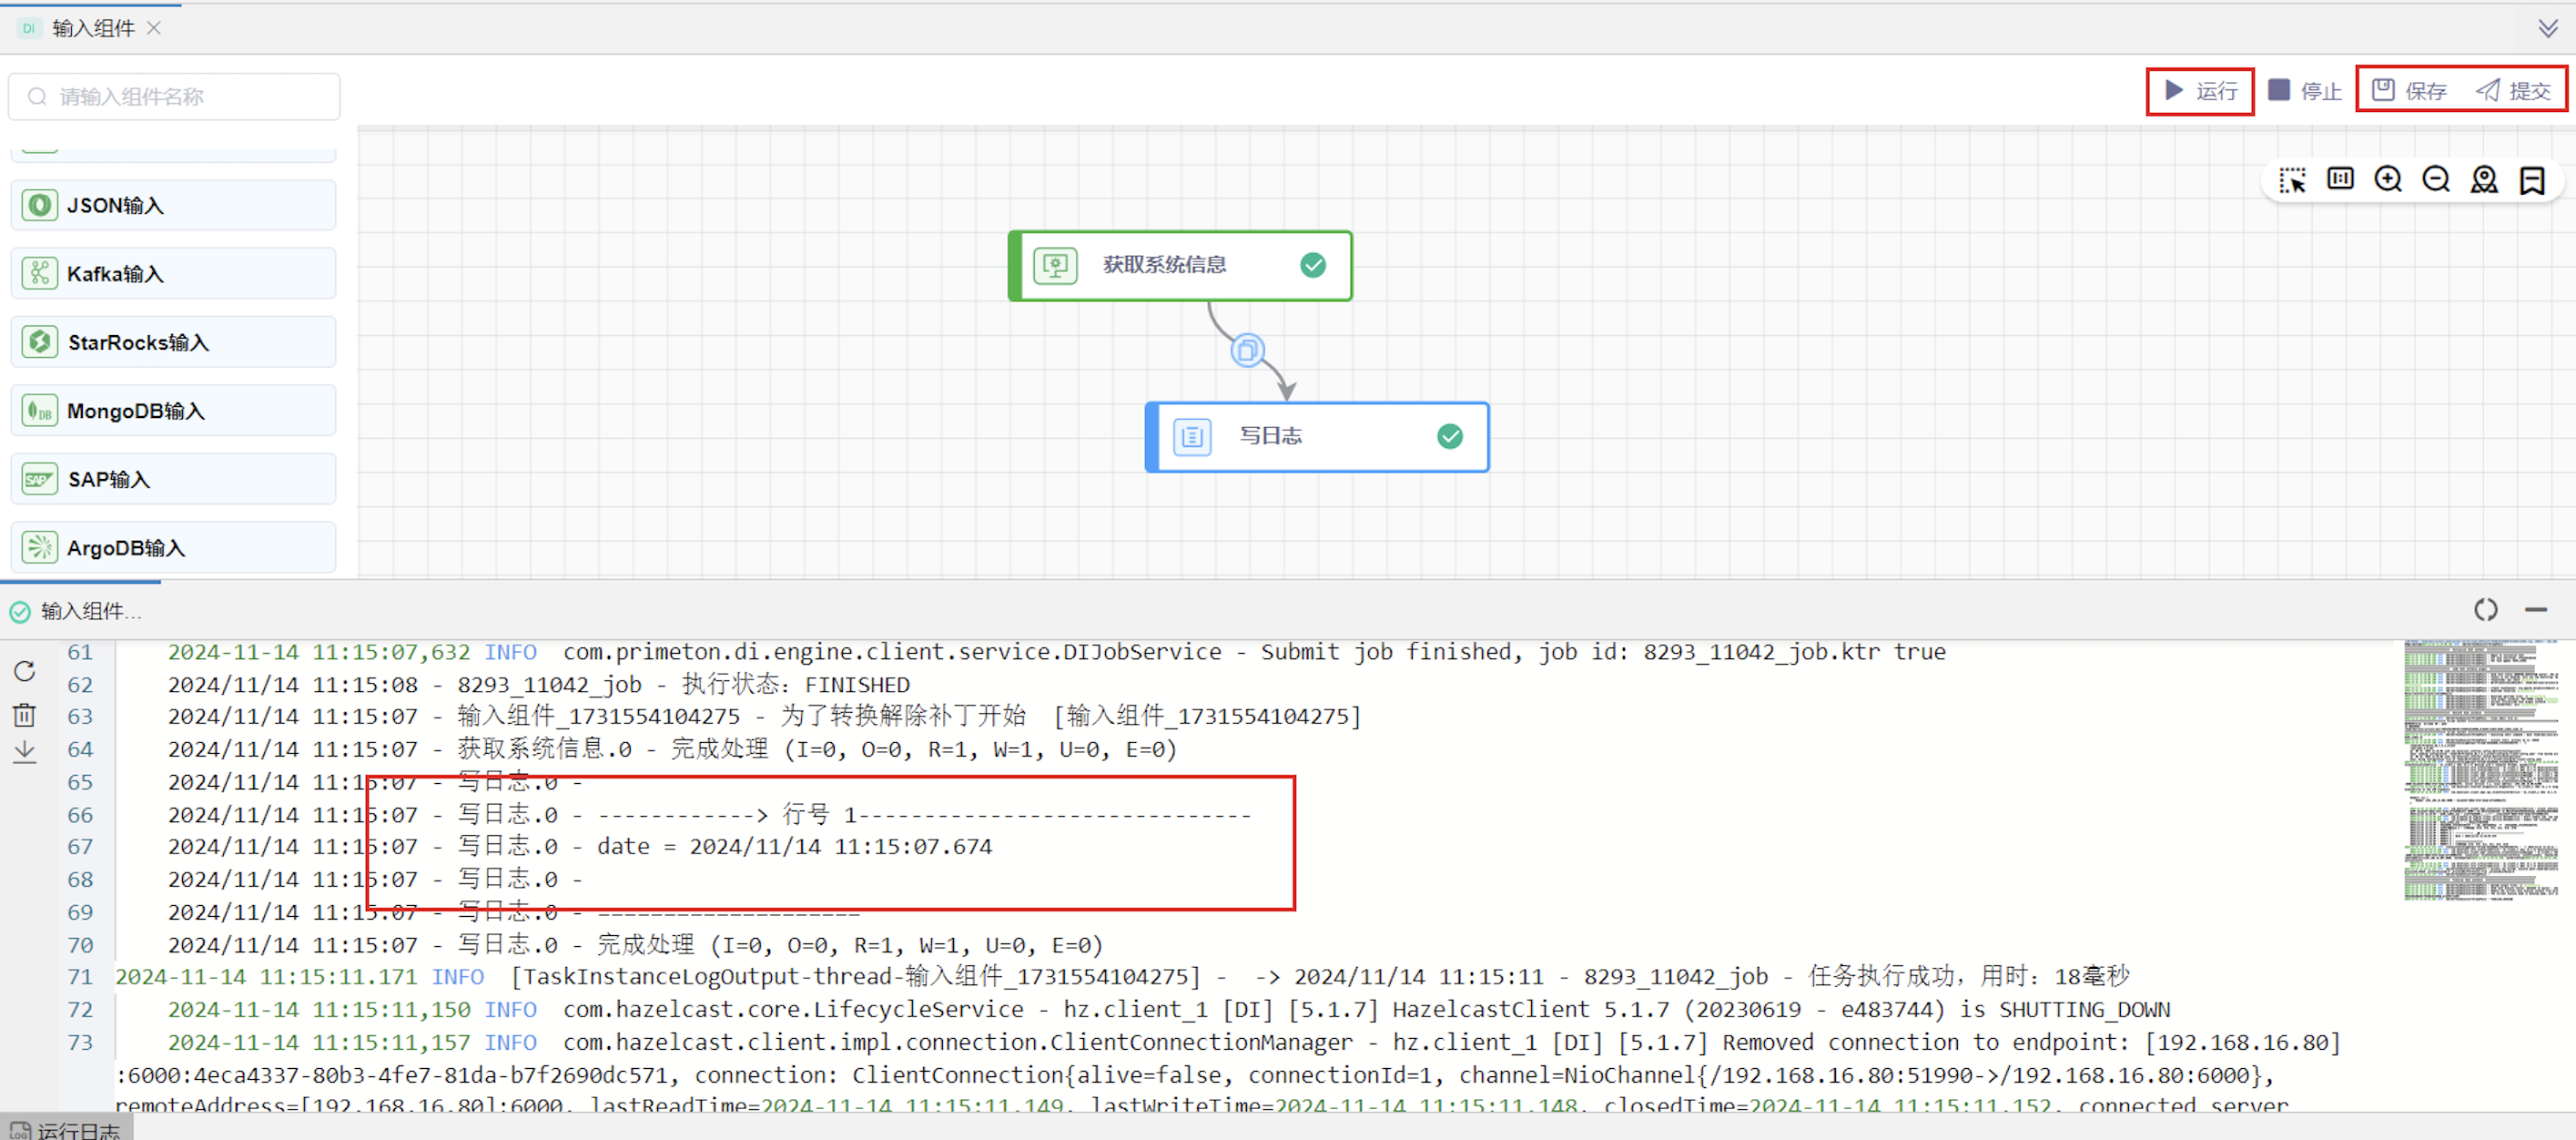Clear the log with the trash icon

point(25,715)
